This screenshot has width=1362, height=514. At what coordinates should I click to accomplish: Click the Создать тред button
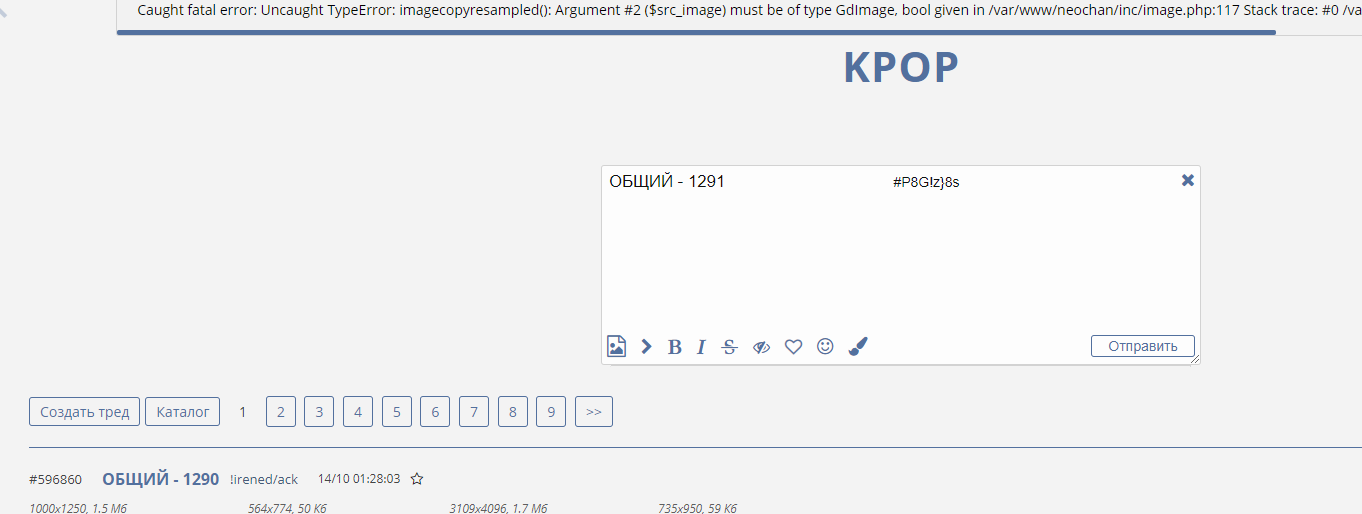point(85,412)
